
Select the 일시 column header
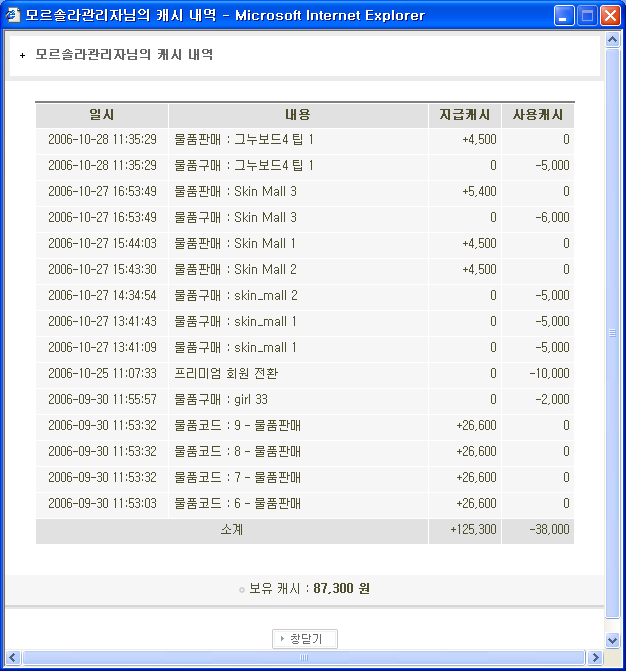coord(102,115)
